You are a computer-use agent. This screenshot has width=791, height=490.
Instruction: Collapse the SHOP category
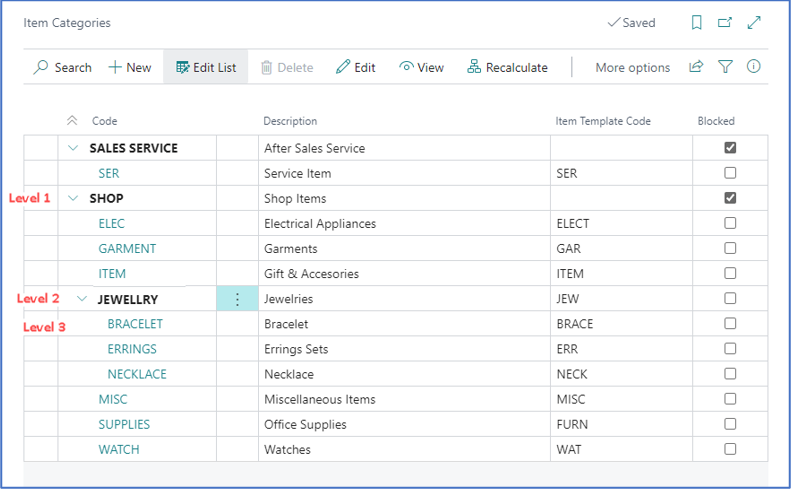tap(73, 198)
